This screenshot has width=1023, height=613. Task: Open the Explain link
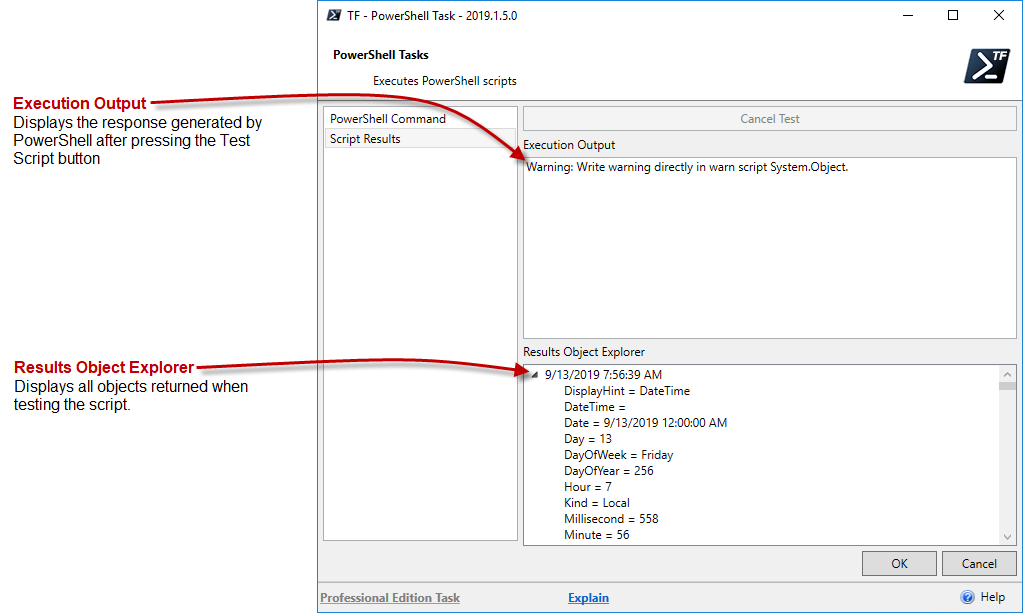588,597
